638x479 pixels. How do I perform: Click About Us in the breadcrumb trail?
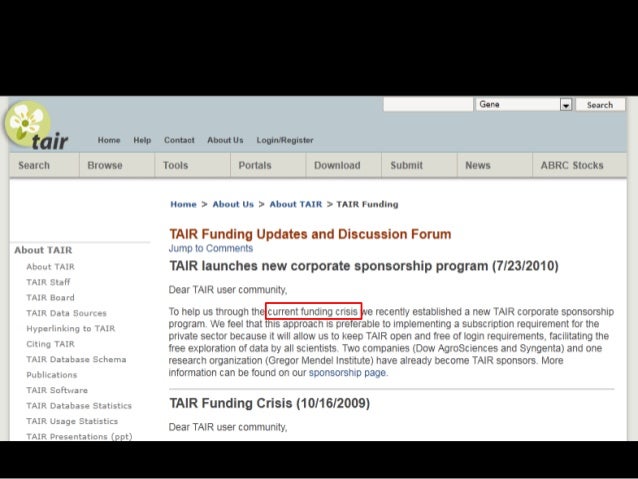(233, 204)
